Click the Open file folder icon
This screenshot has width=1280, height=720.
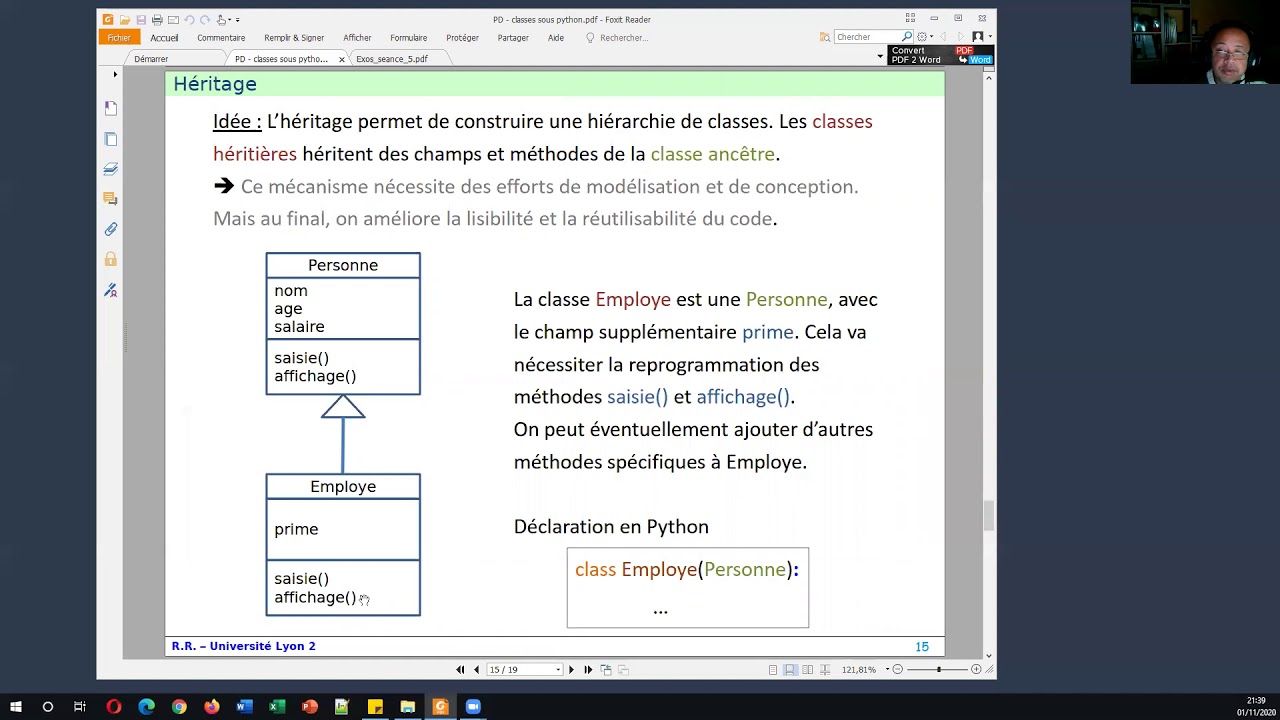(x=125, y=20)
